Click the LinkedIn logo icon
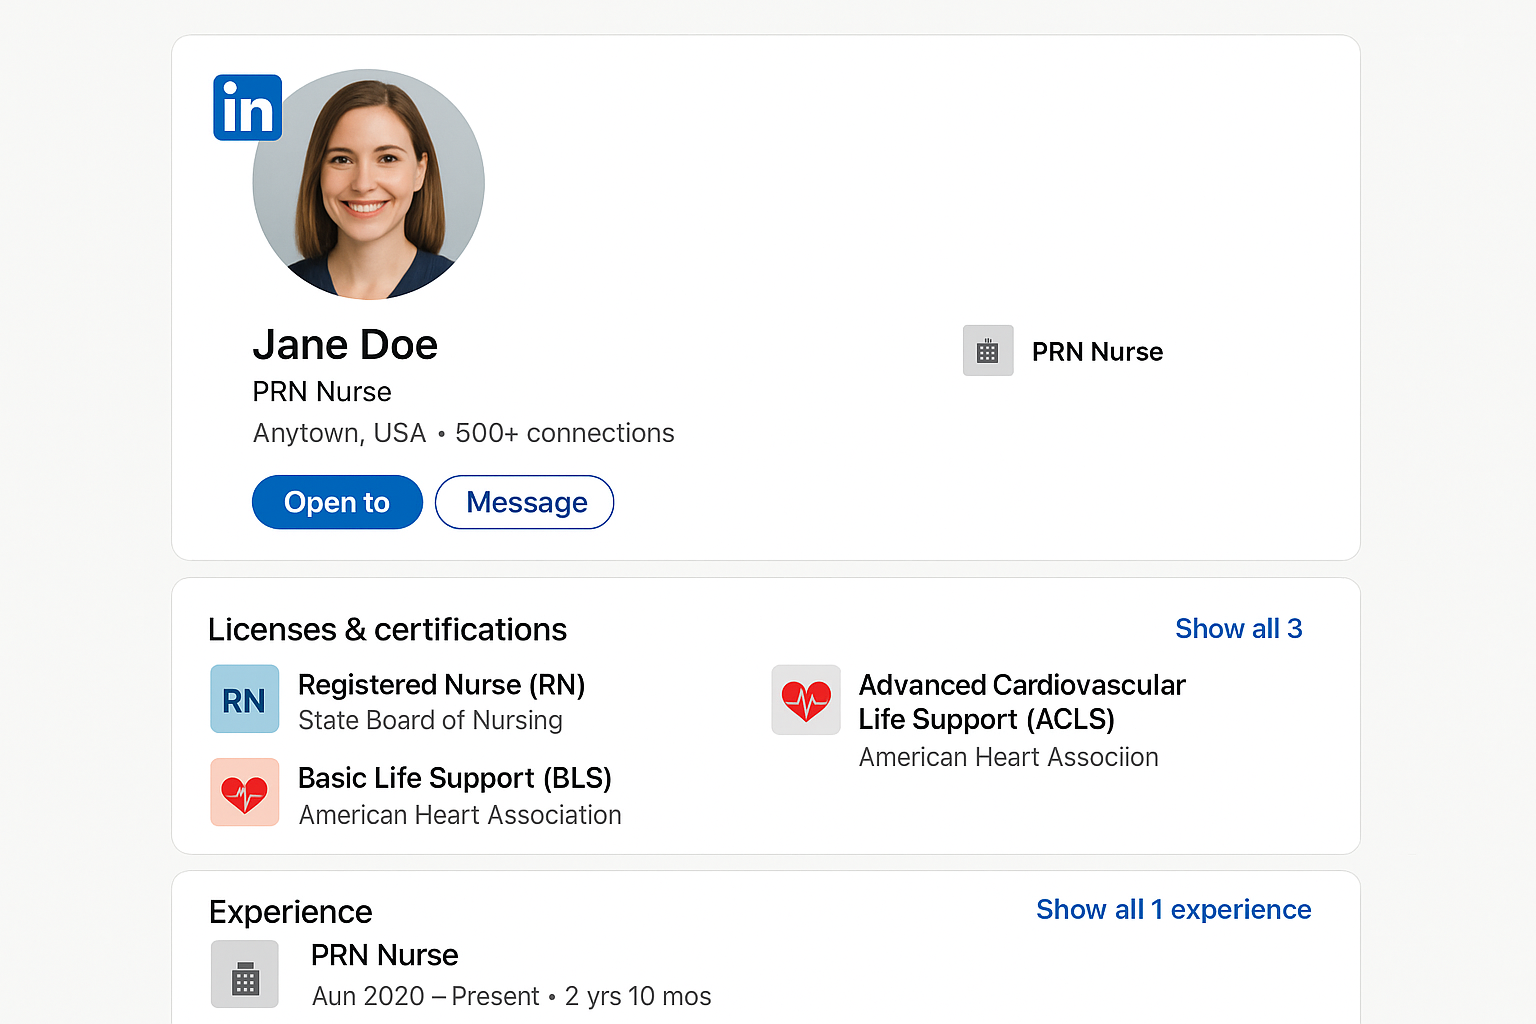The image size is (1536, 1024). pos(248,107)
